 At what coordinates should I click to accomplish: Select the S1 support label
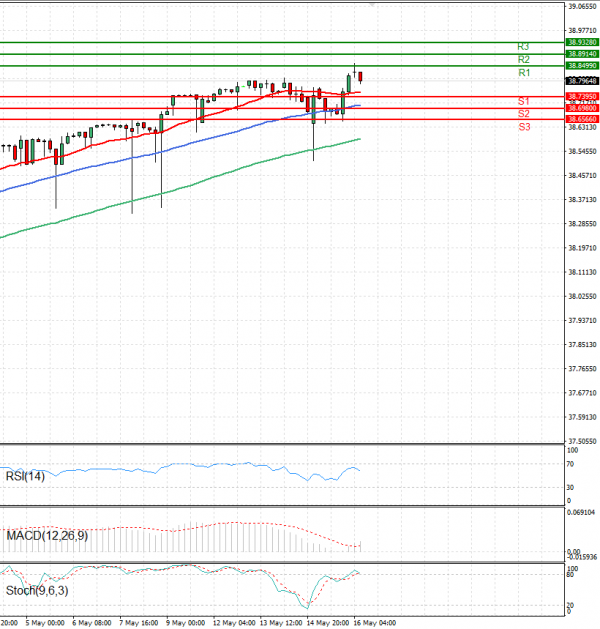523,101
